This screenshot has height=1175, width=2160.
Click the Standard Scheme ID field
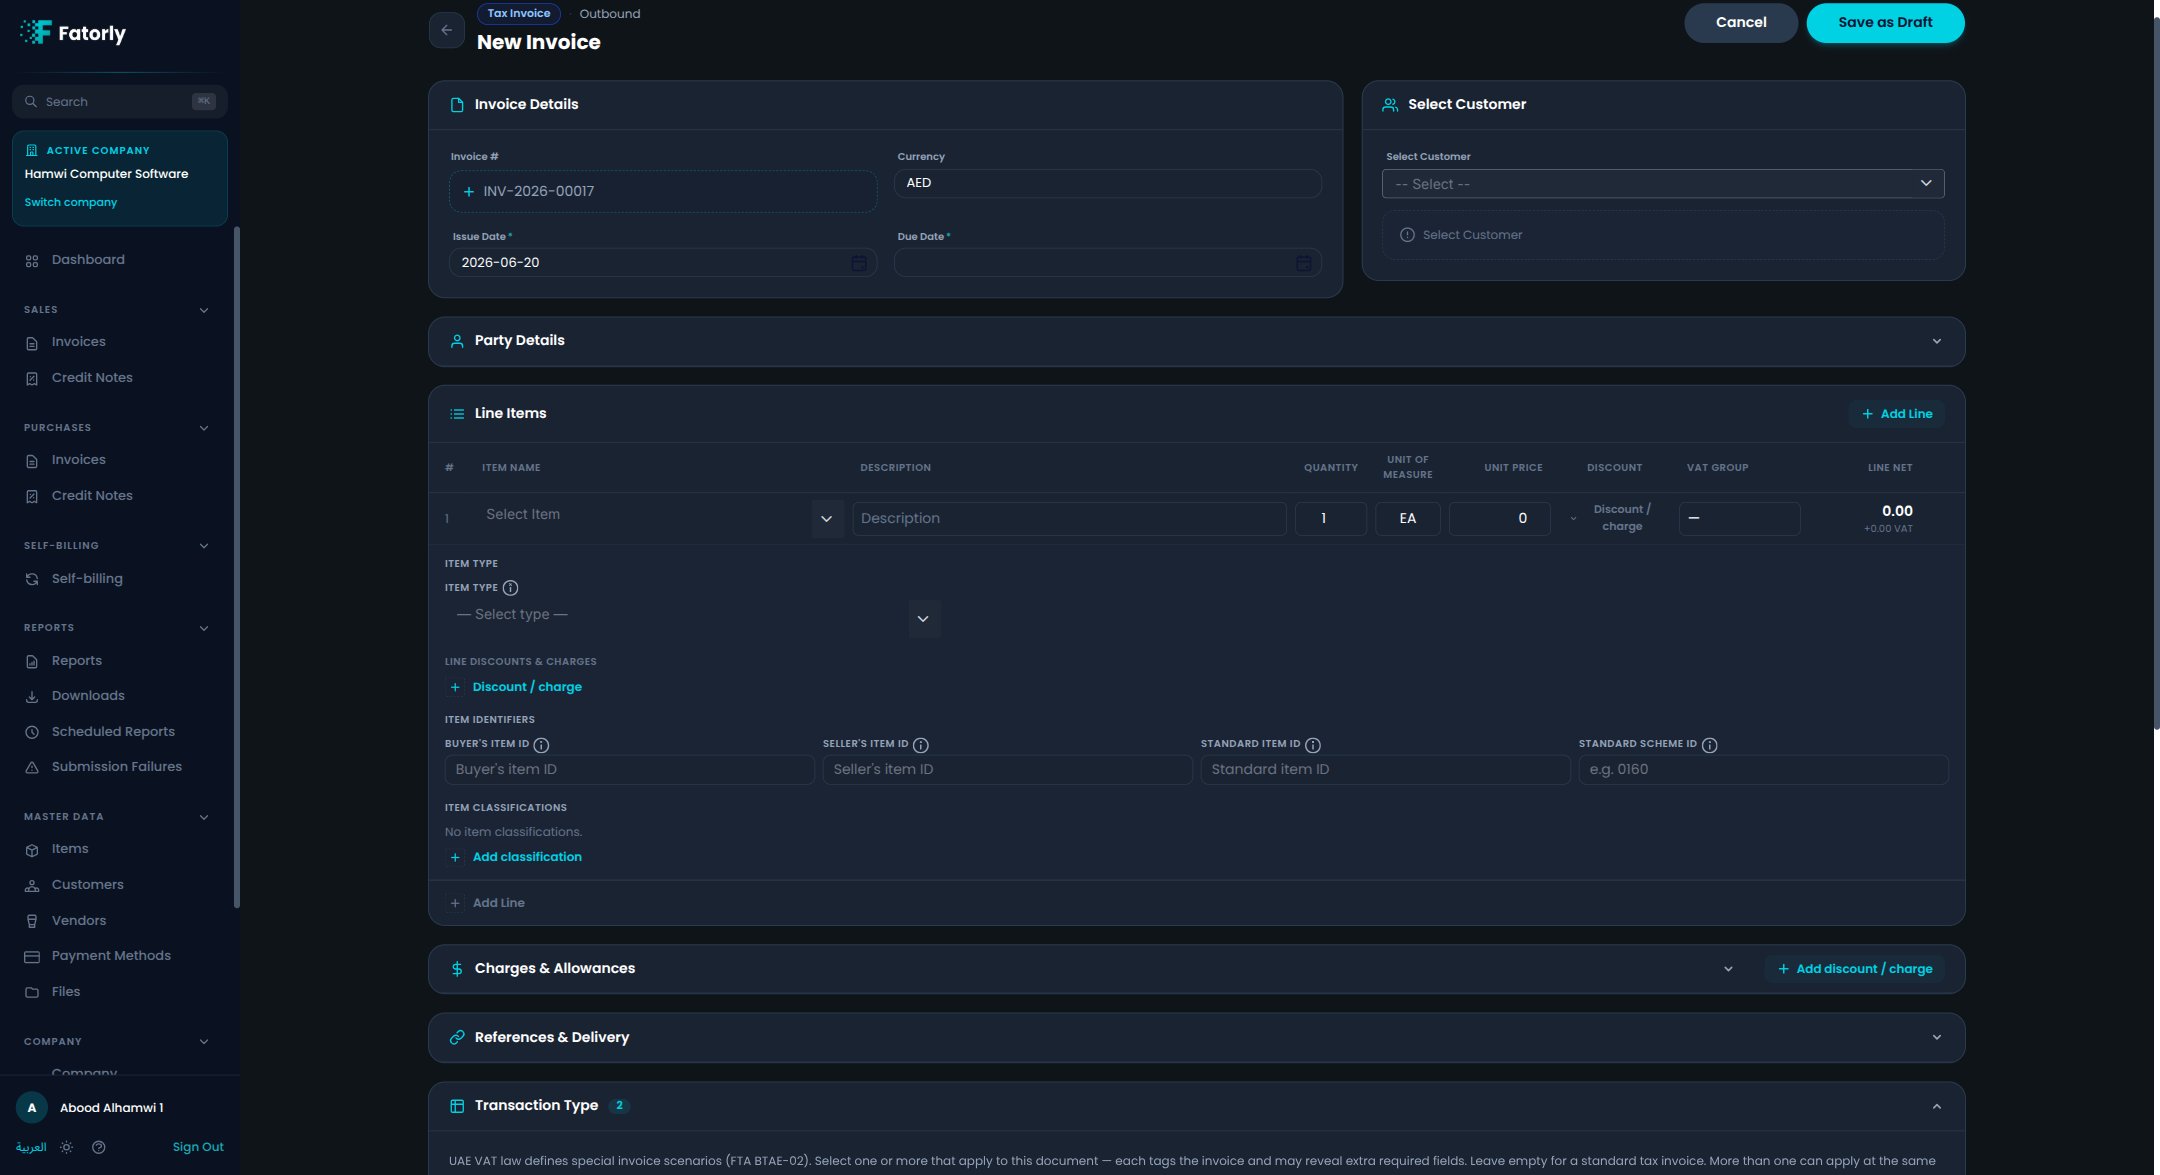1763,769
